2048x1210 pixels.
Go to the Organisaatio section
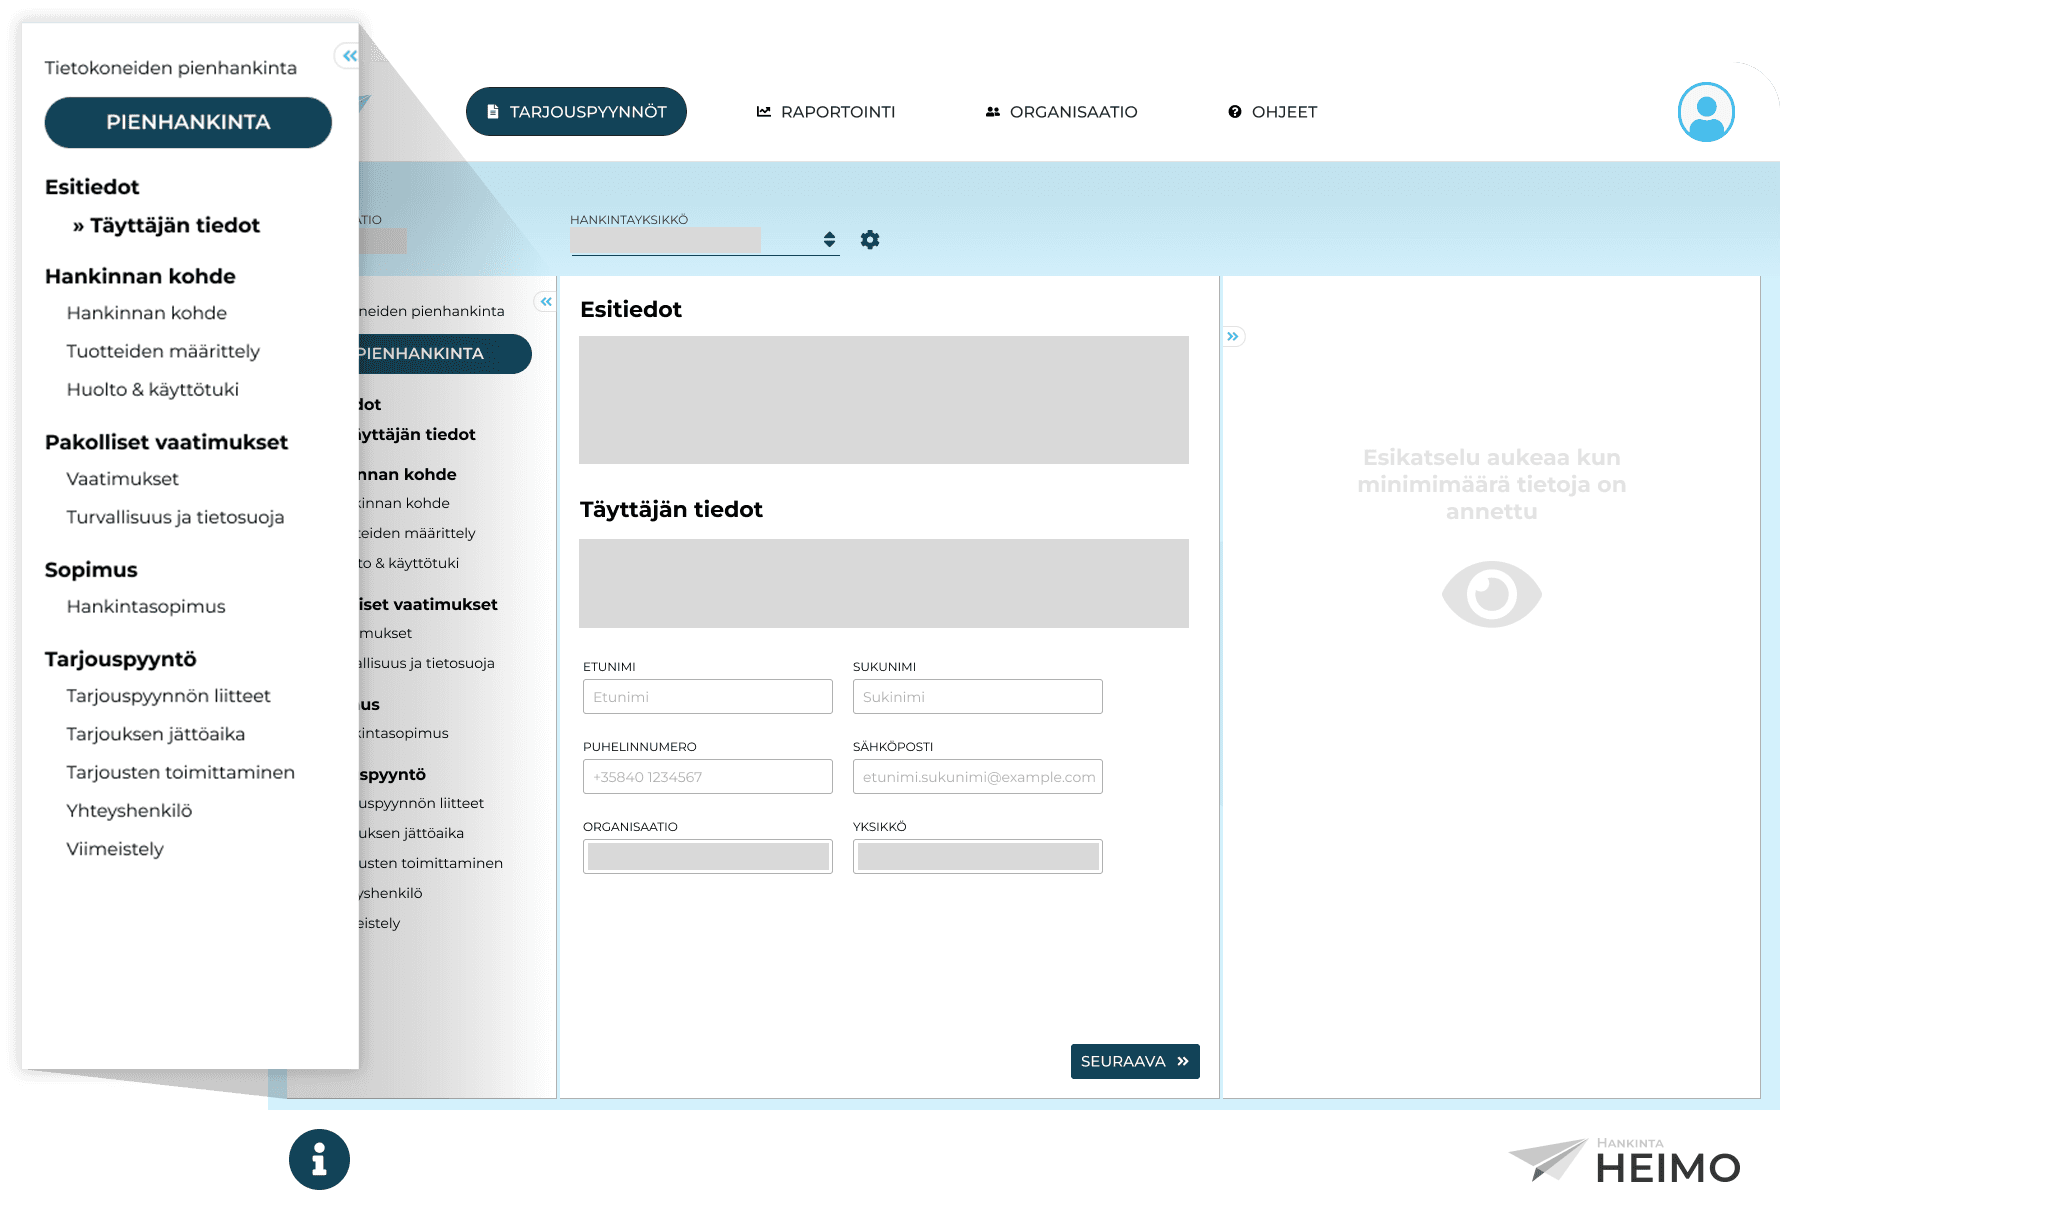[1061, 112]
